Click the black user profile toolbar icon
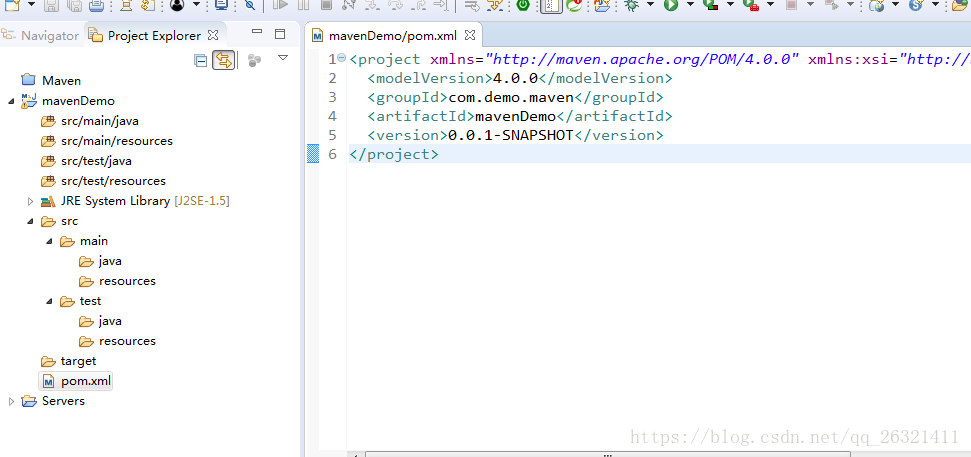The width and height of the screenshot is (971, 457). coord(177,5)
